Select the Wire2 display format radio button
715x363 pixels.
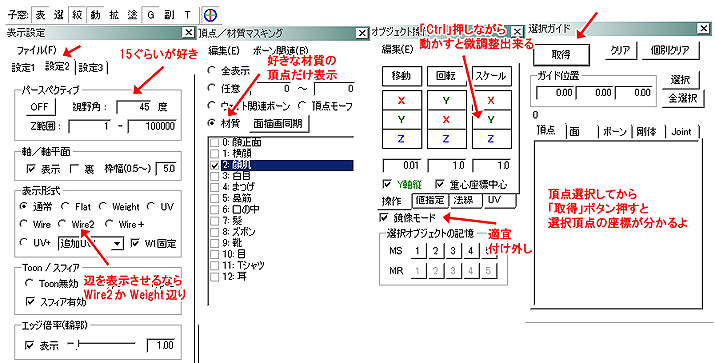pos(62,224)
